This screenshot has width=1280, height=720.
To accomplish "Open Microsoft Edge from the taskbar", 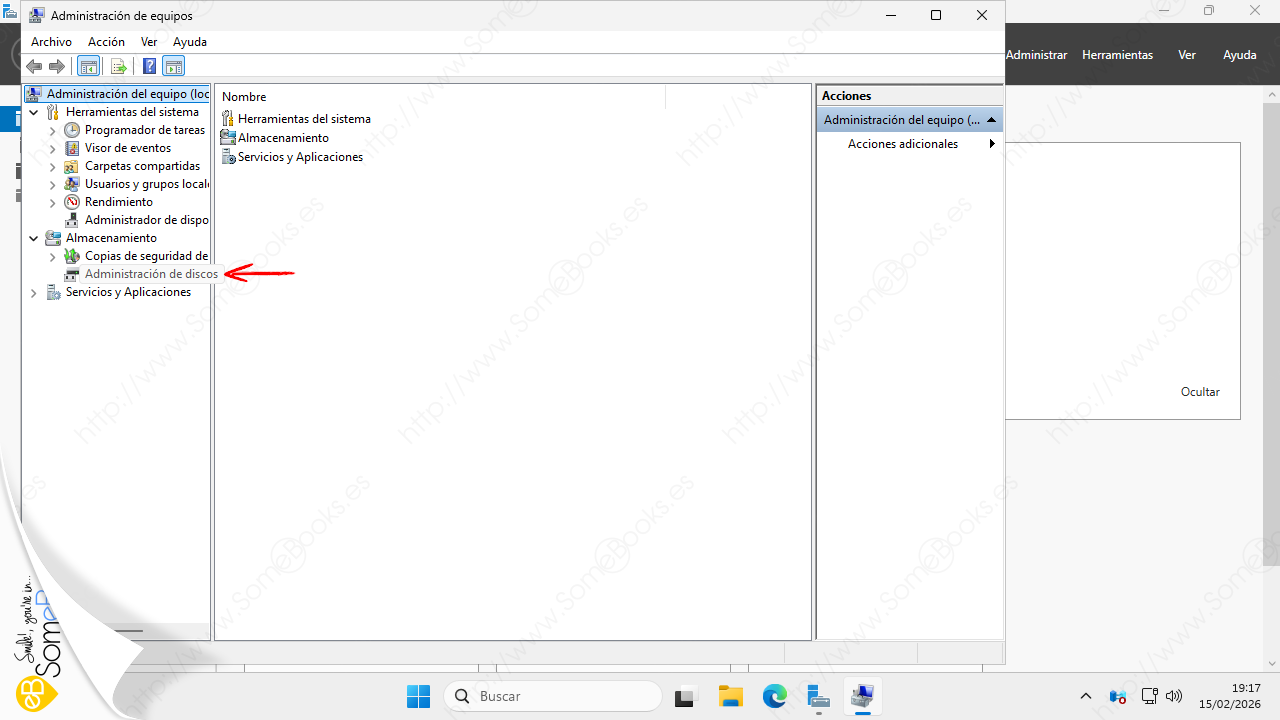I will [x=775, y=696].
